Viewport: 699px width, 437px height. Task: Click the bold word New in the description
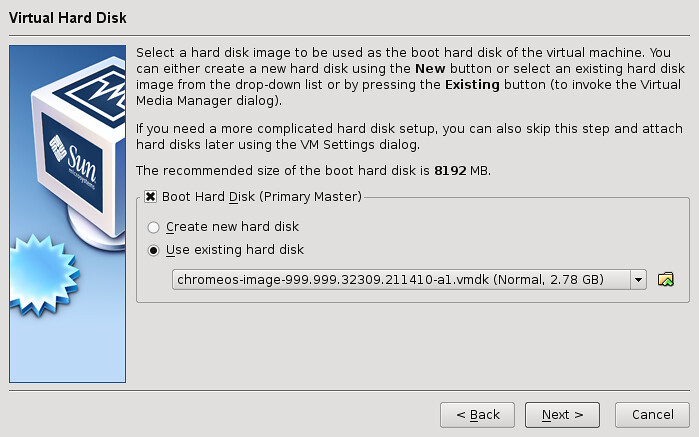point(430,69)
